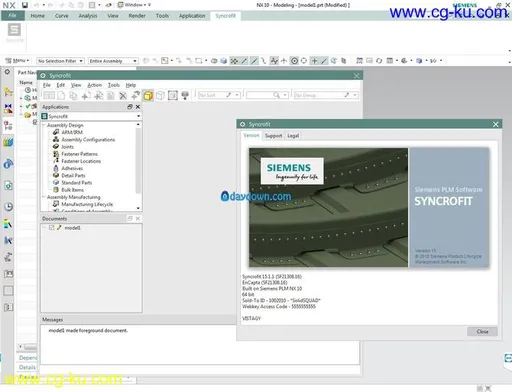Click the fit-view square icon in Syncrofit toolbar
Screen dimensions: 512x392
pos(173,96)
